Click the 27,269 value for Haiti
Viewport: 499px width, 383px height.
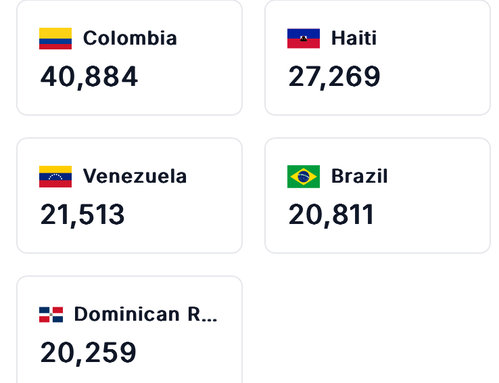point(334,77)
